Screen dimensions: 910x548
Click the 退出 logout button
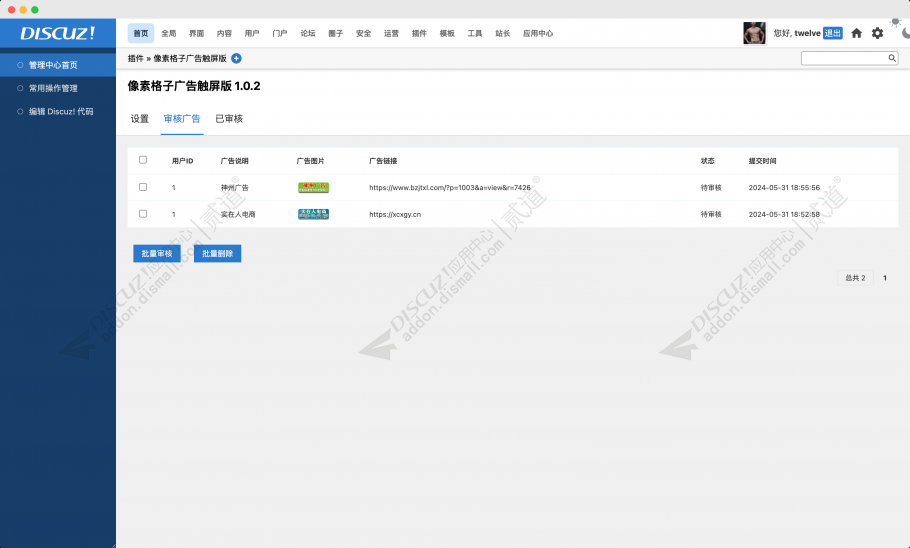[832, 33]
